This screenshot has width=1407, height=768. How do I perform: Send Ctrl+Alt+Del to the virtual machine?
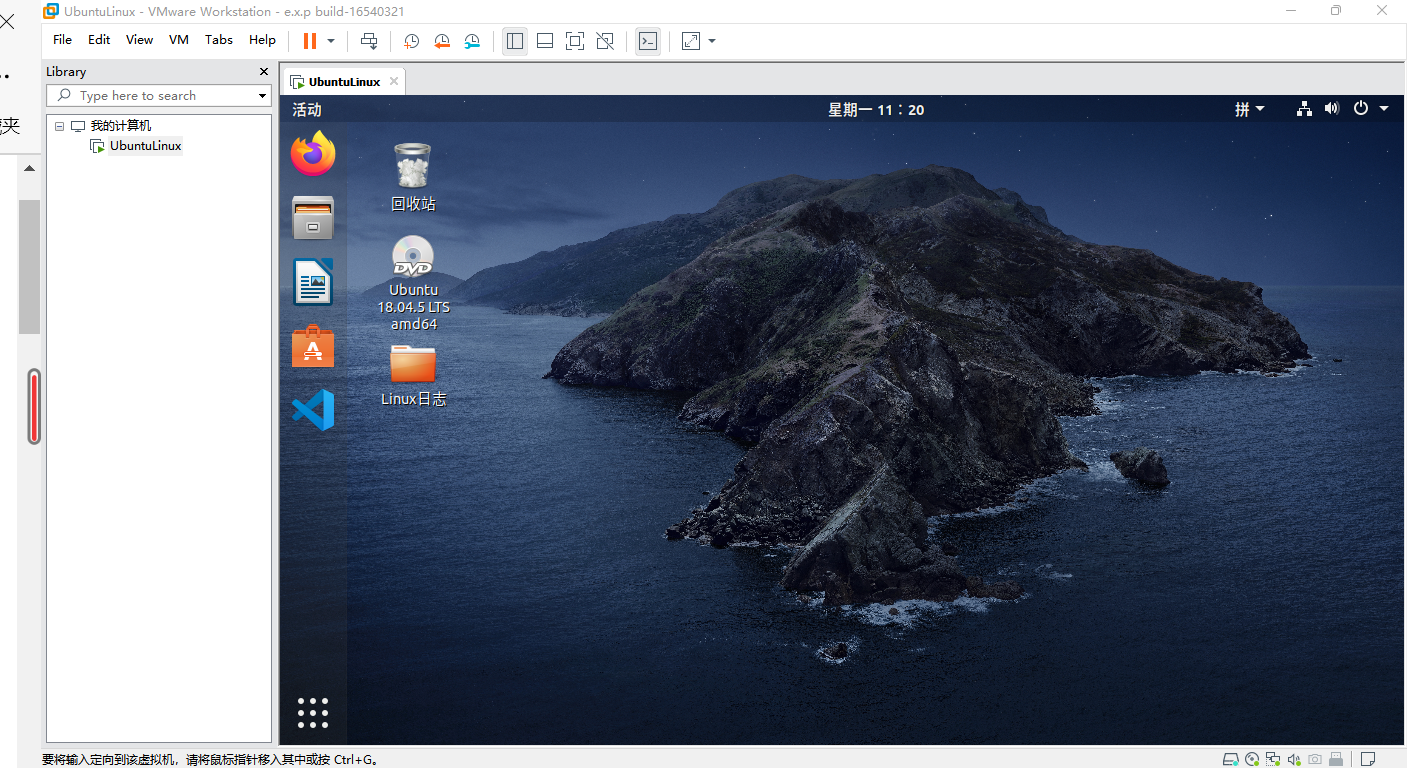pyautogui.click(x=368, y=41)
